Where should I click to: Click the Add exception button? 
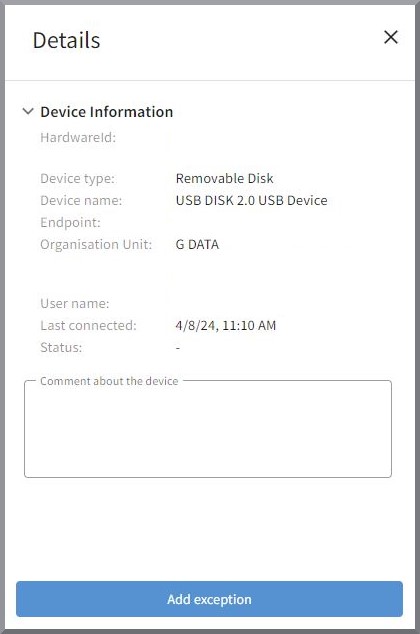(209, 599)
